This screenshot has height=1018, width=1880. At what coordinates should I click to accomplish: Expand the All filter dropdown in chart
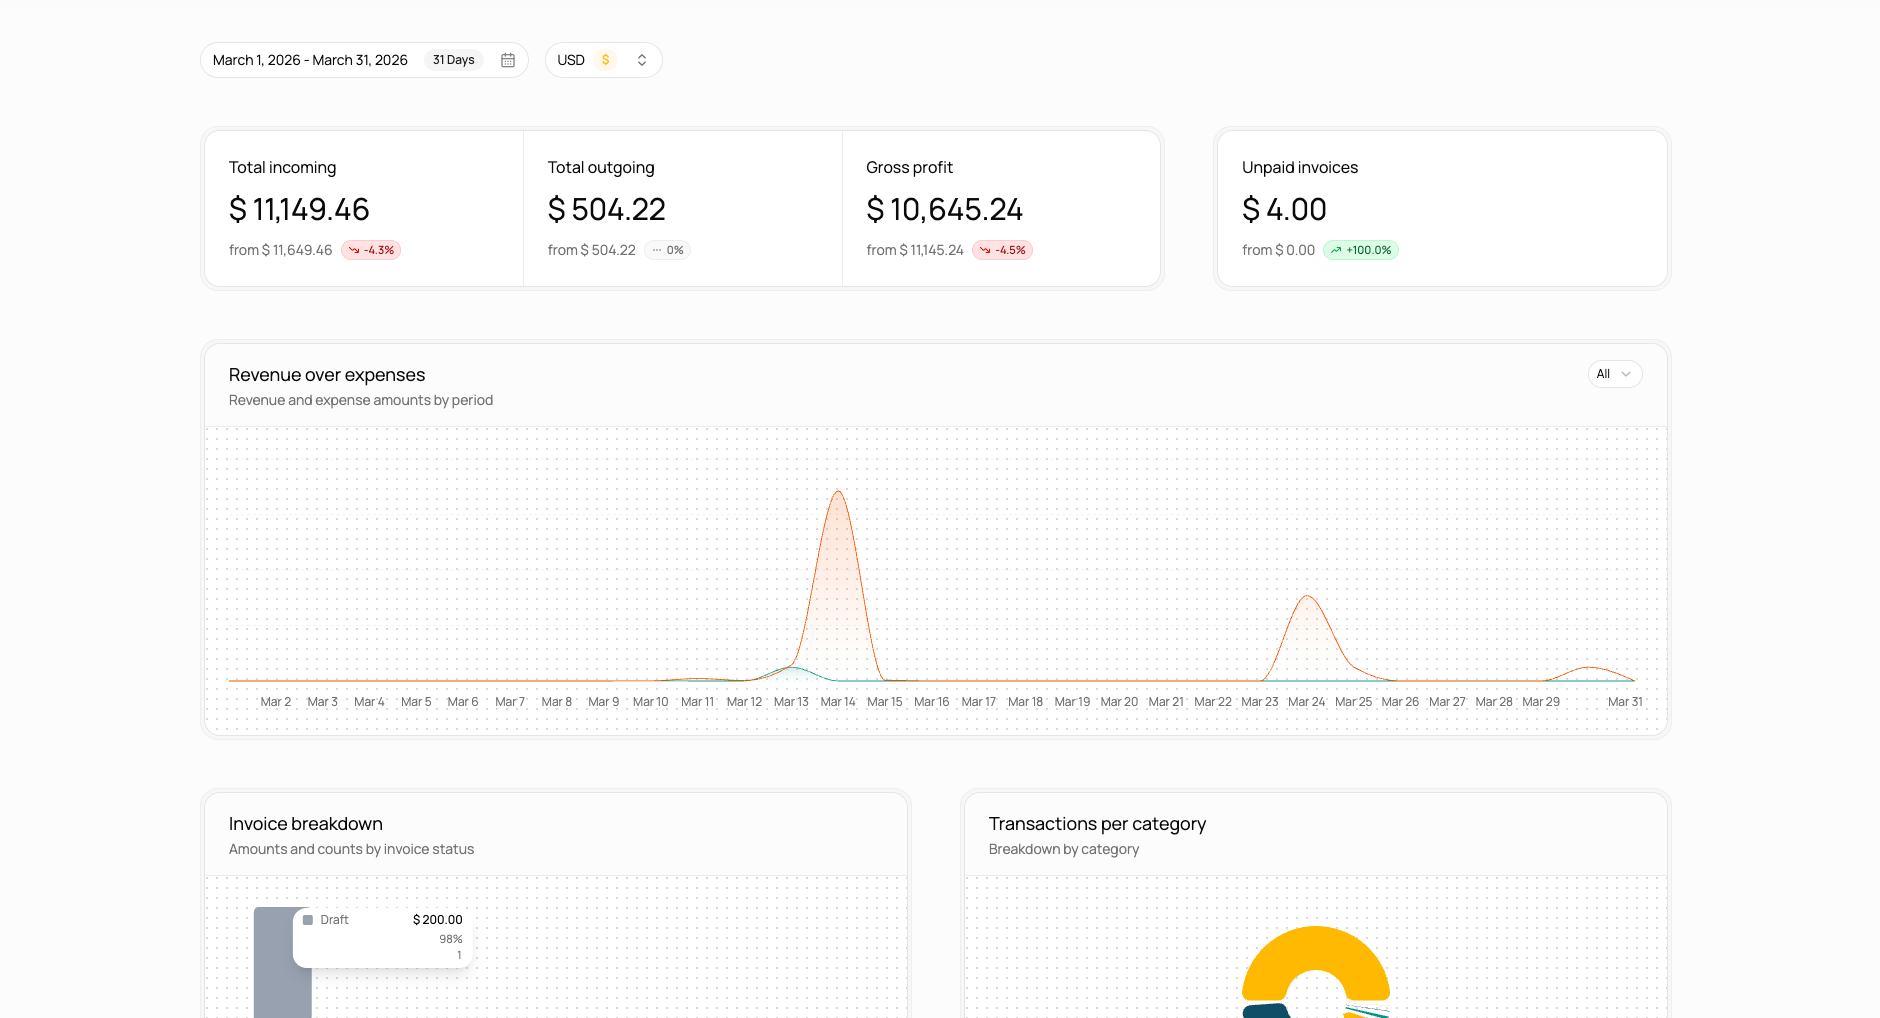(x=1614, y=374)
